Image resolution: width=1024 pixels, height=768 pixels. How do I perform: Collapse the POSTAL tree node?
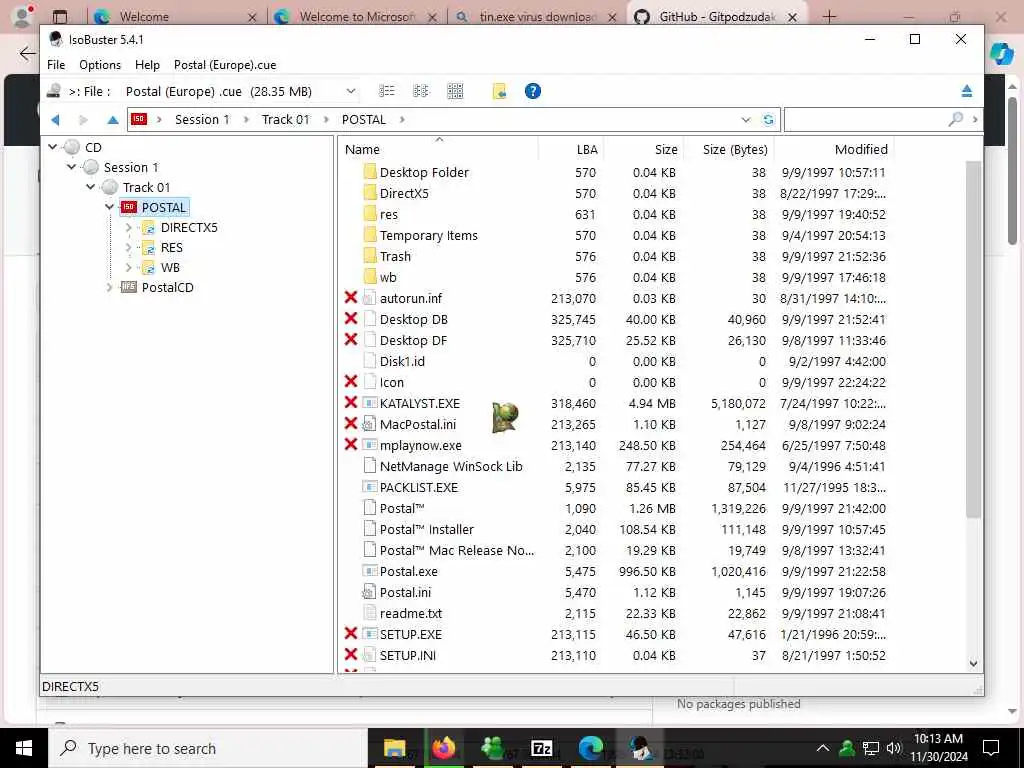[109, 207]
